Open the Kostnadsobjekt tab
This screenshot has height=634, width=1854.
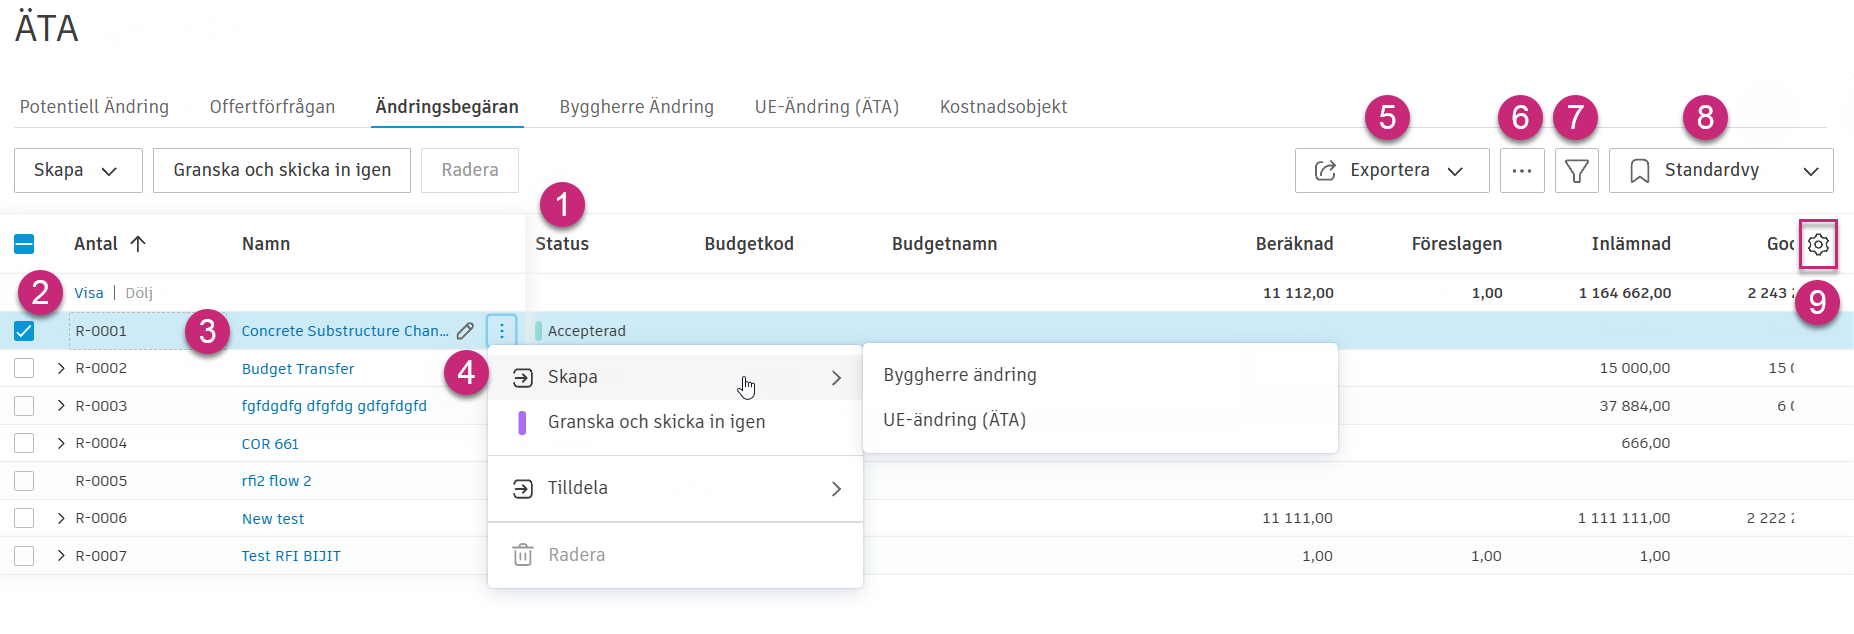(1003, 107)
